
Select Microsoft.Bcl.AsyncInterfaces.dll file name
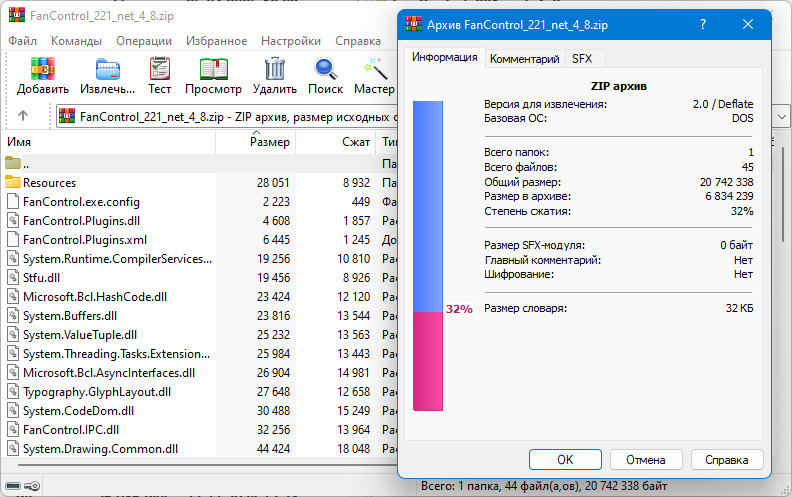pos(109,373)
